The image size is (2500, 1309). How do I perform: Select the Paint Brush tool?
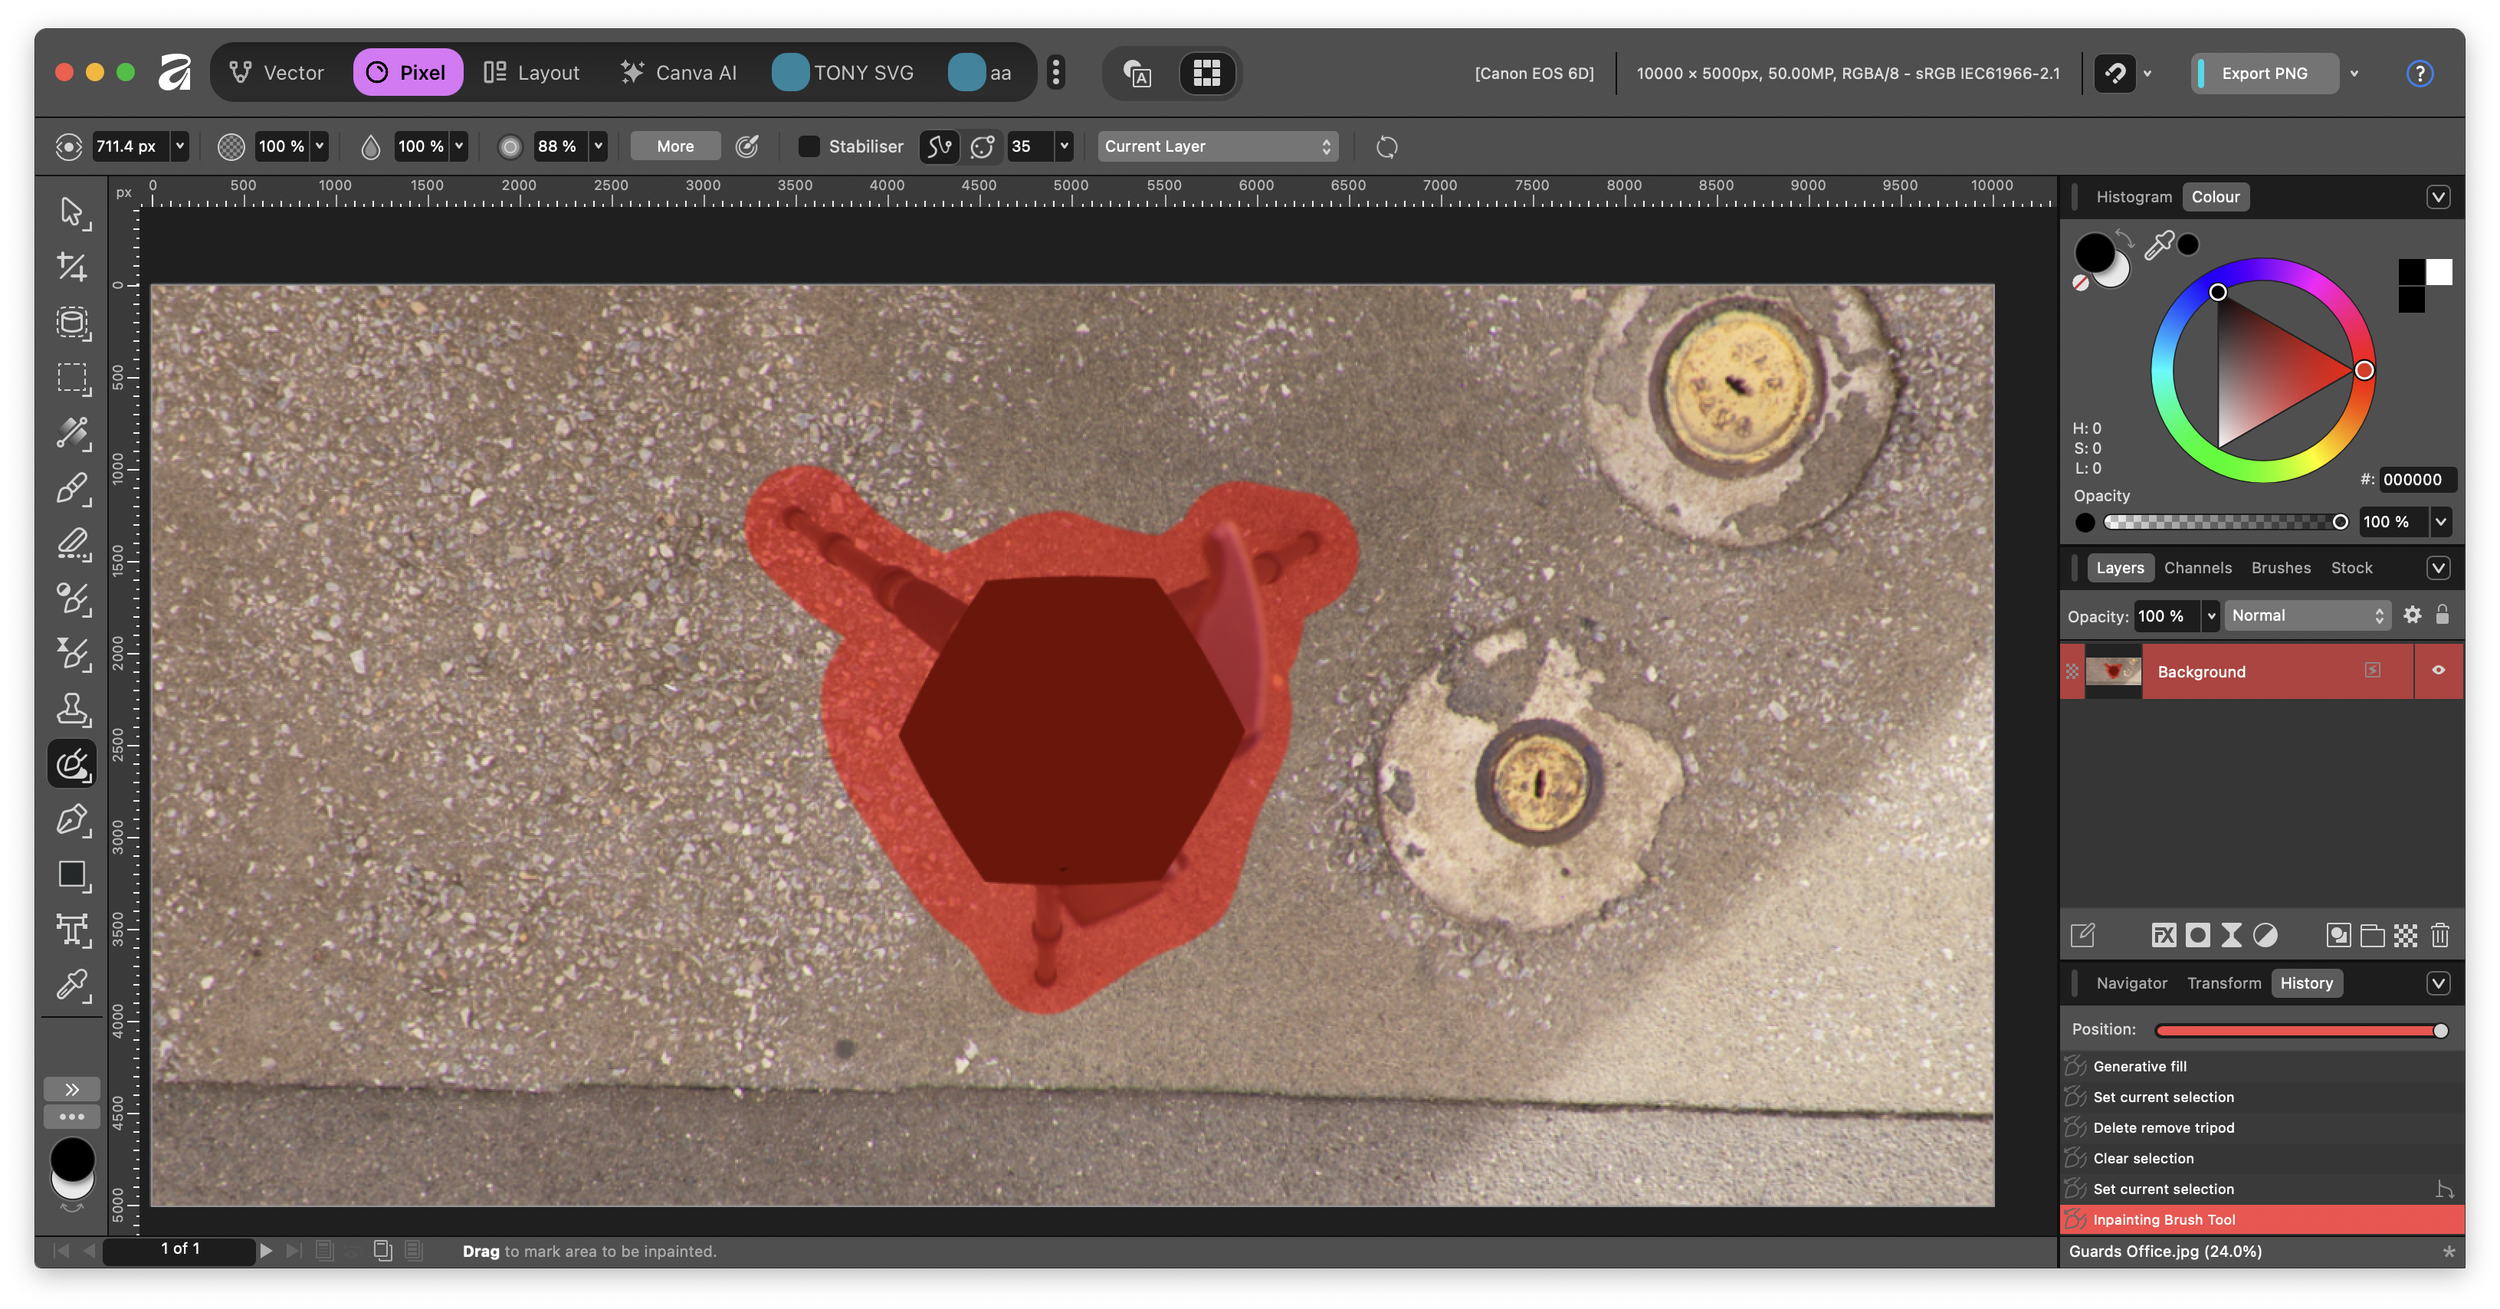pyautogui.click(x=71, y=488)
